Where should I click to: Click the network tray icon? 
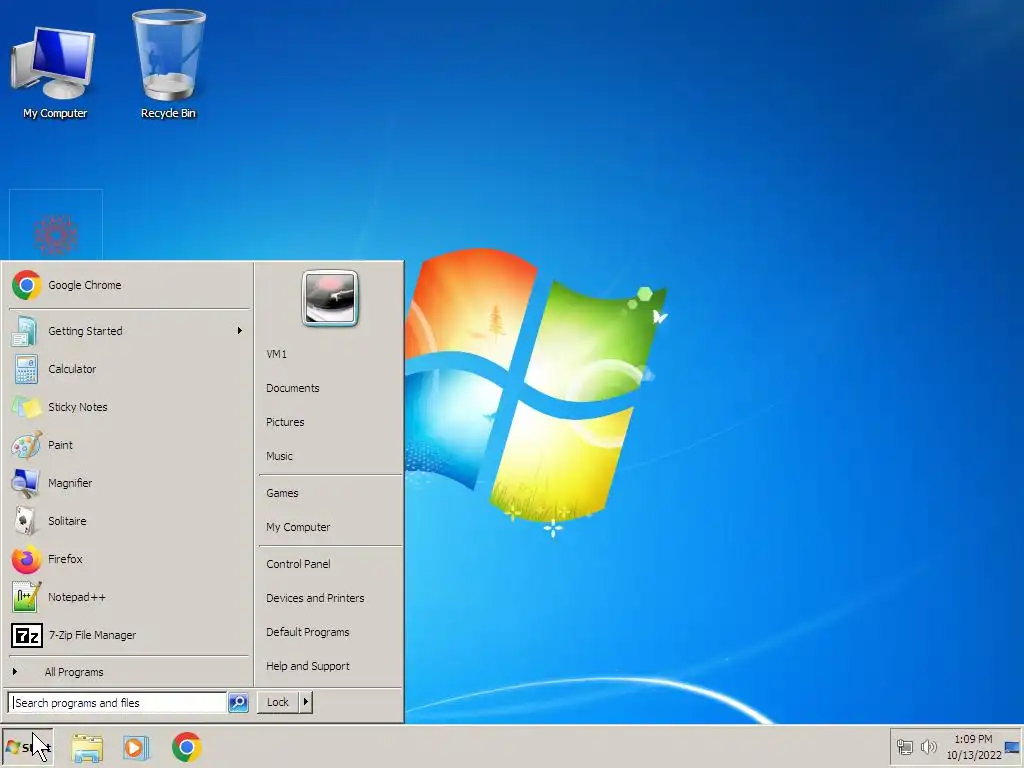pyautogui.click(x=904, y=746)
